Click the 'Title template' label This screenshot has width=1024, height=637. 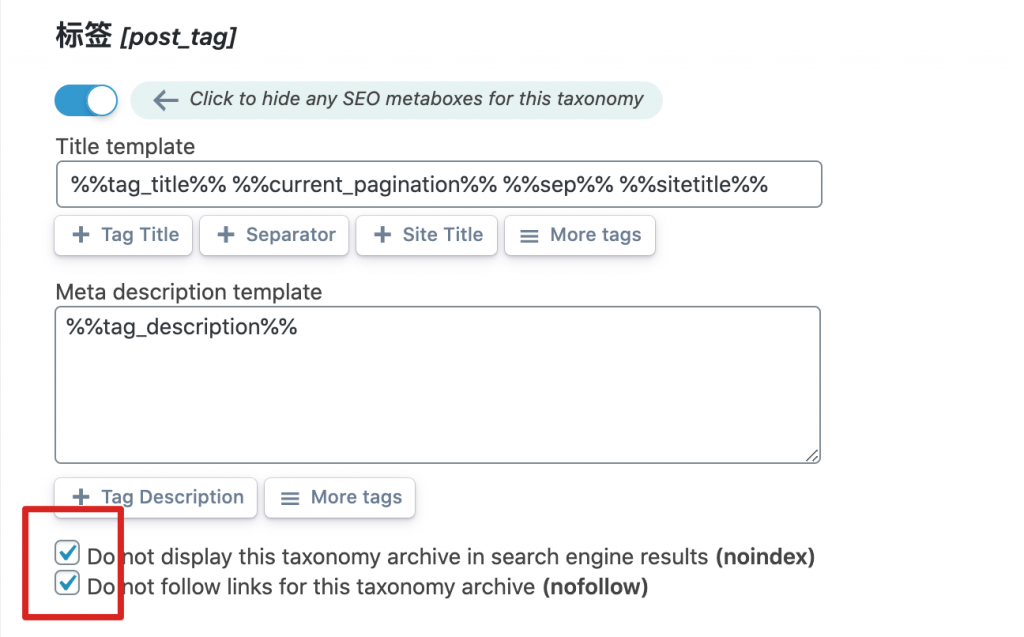coord(125,147)
